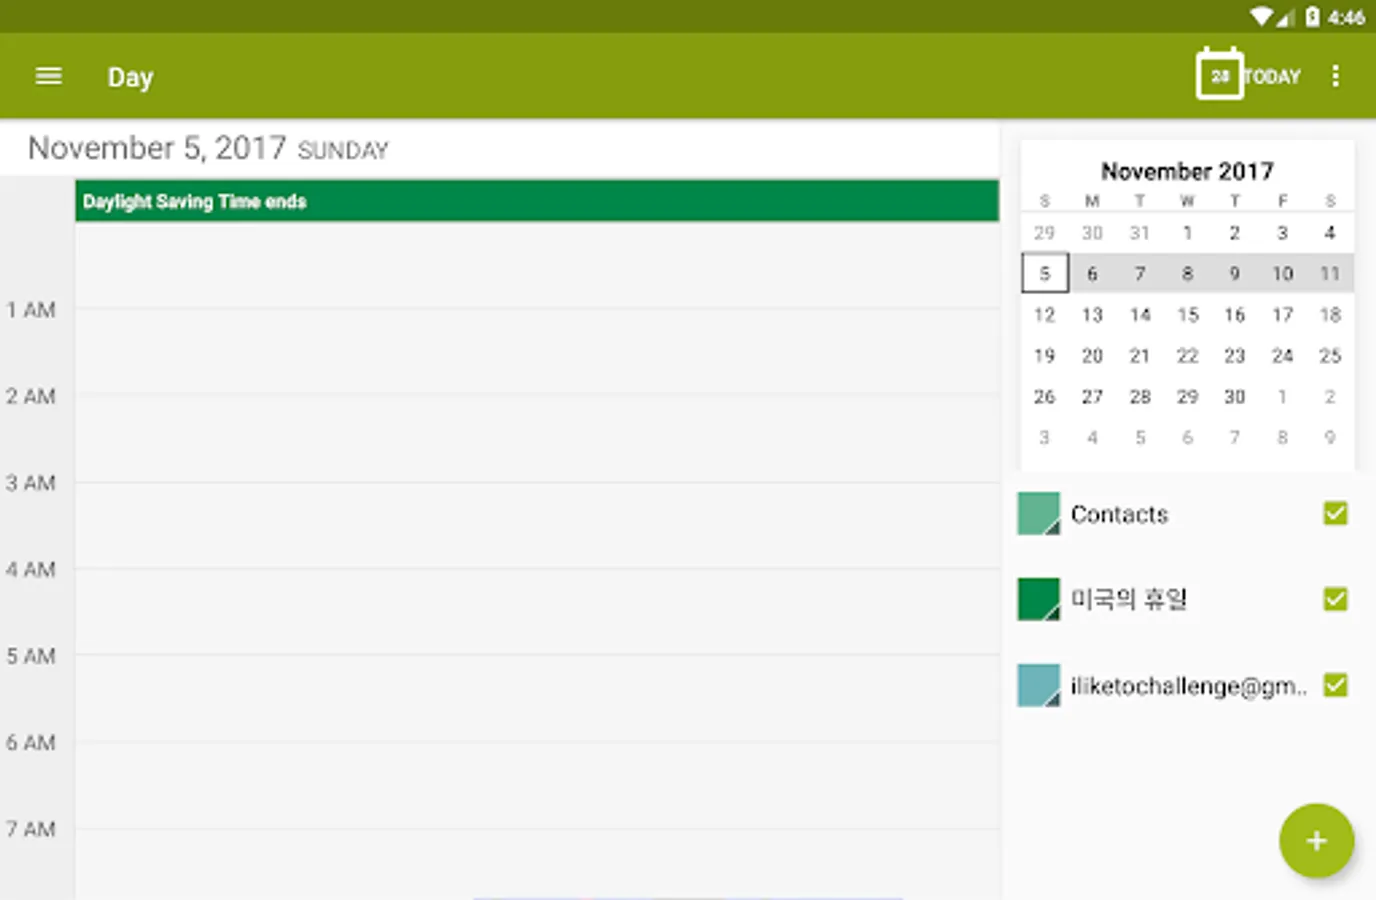Image resolution: width=1376 pixels, height=900 pixels.
Task: Open the overflow options menu
Action: [1336, 75]
